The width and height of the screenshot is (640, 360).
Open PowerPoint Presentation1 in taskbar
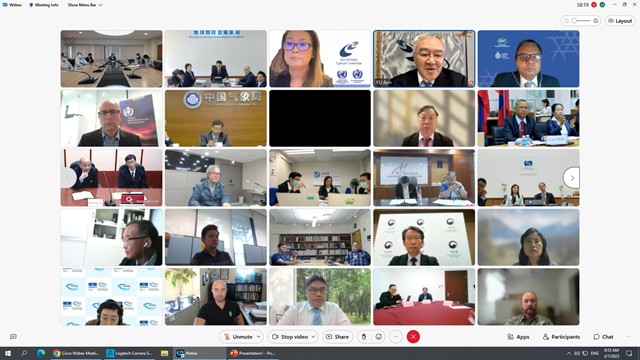click(x=252, y=353)
